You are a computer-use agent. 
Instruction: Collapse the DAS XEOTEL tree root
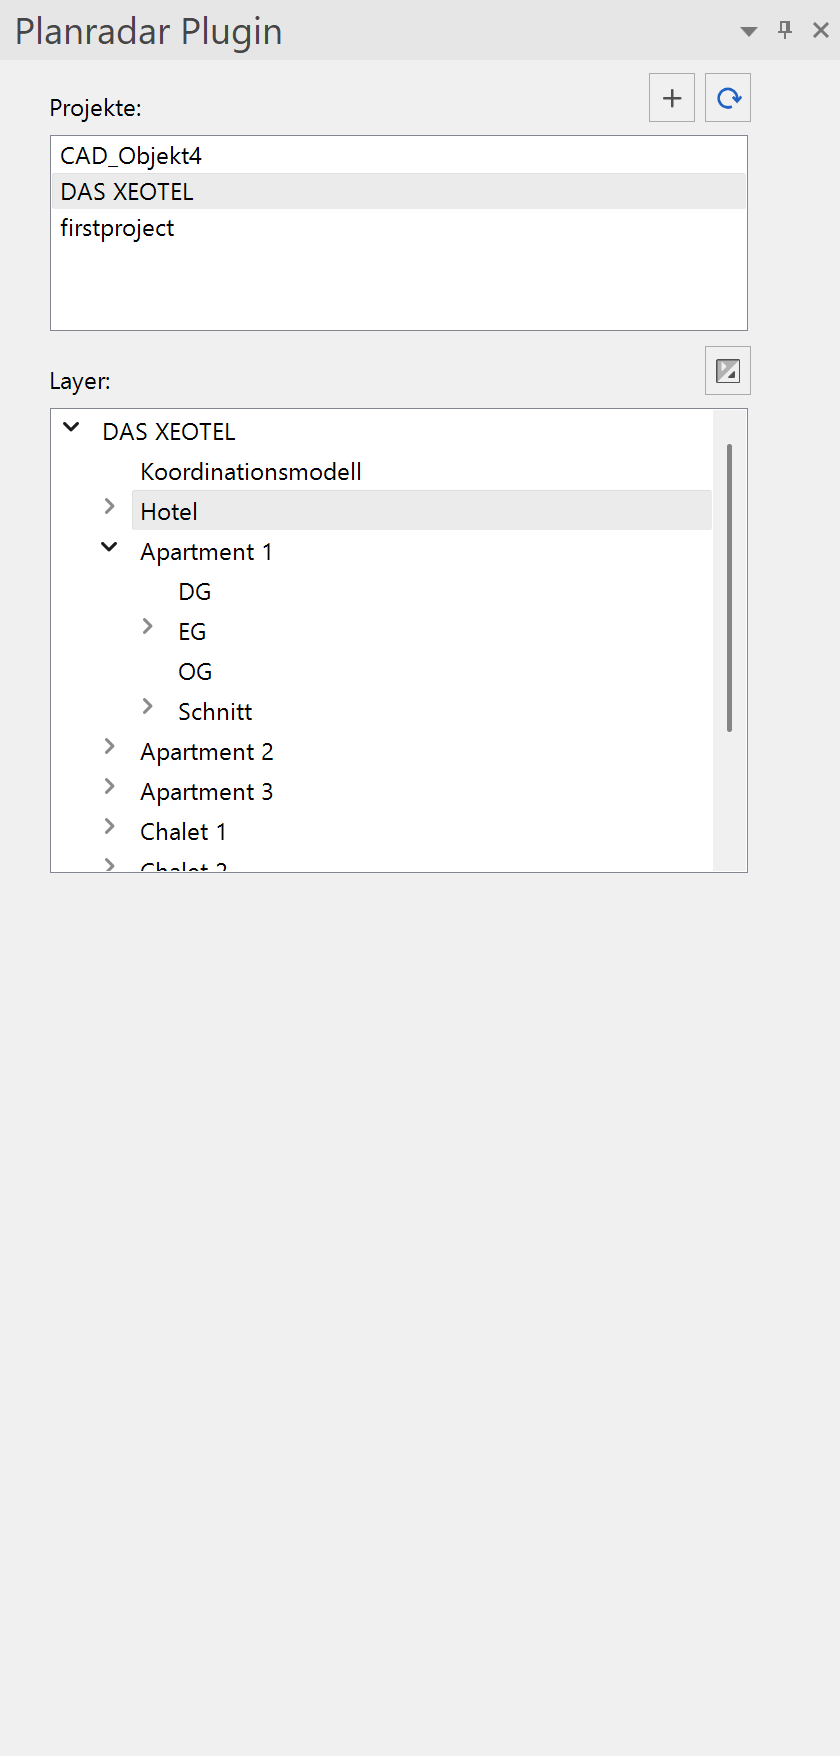[72, 428]
